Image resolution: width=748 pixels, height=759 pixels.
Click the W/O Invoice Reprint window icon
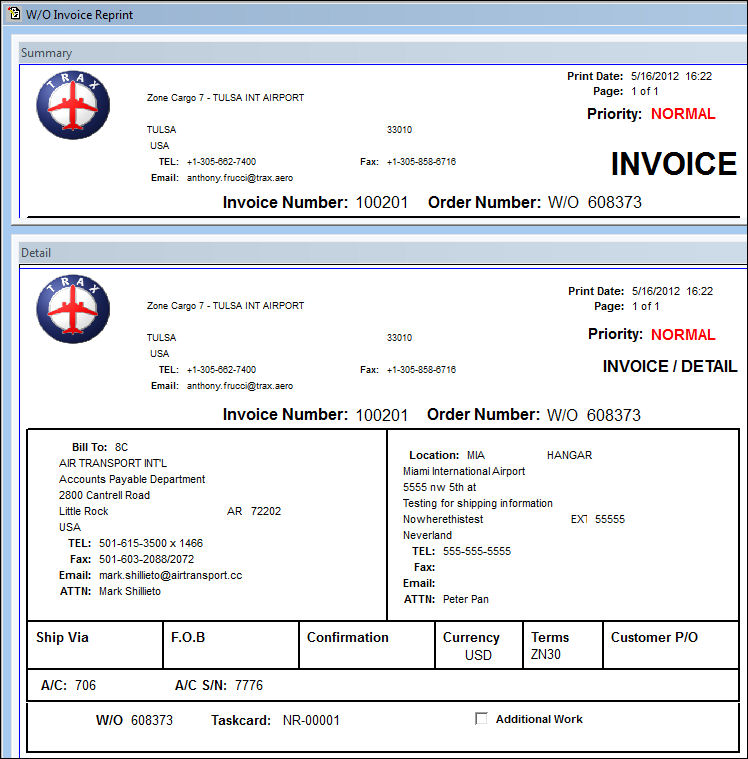[x=14, y=14]
